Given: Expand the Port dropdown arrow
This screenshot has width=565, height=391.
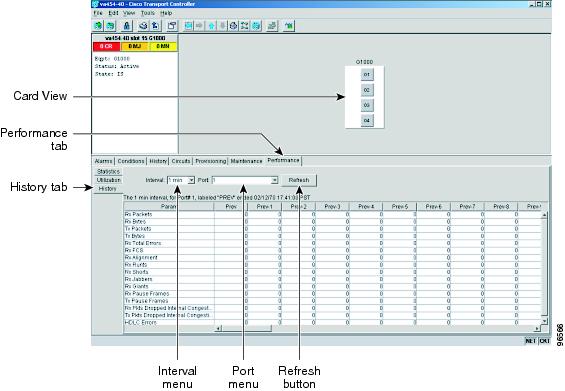Looking at the screenshot, I should 274,180.
